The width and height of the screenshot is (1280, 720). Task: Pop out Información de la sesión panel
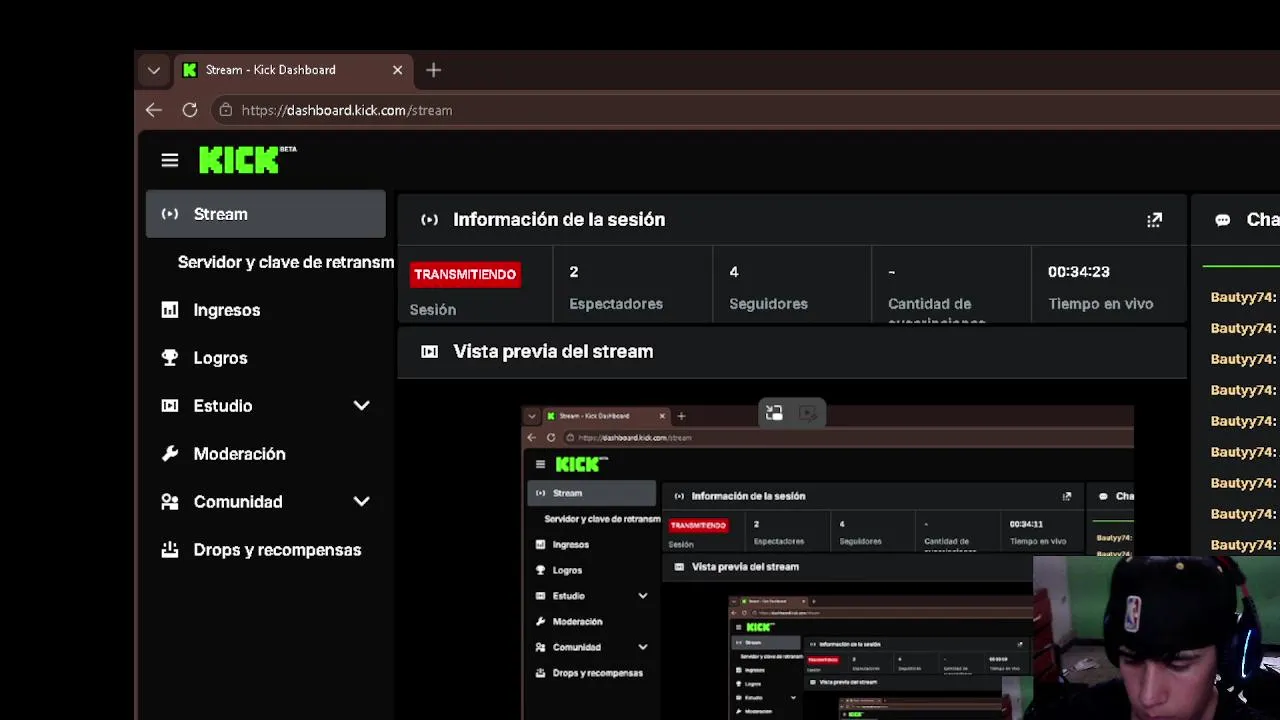[1154, 220]
